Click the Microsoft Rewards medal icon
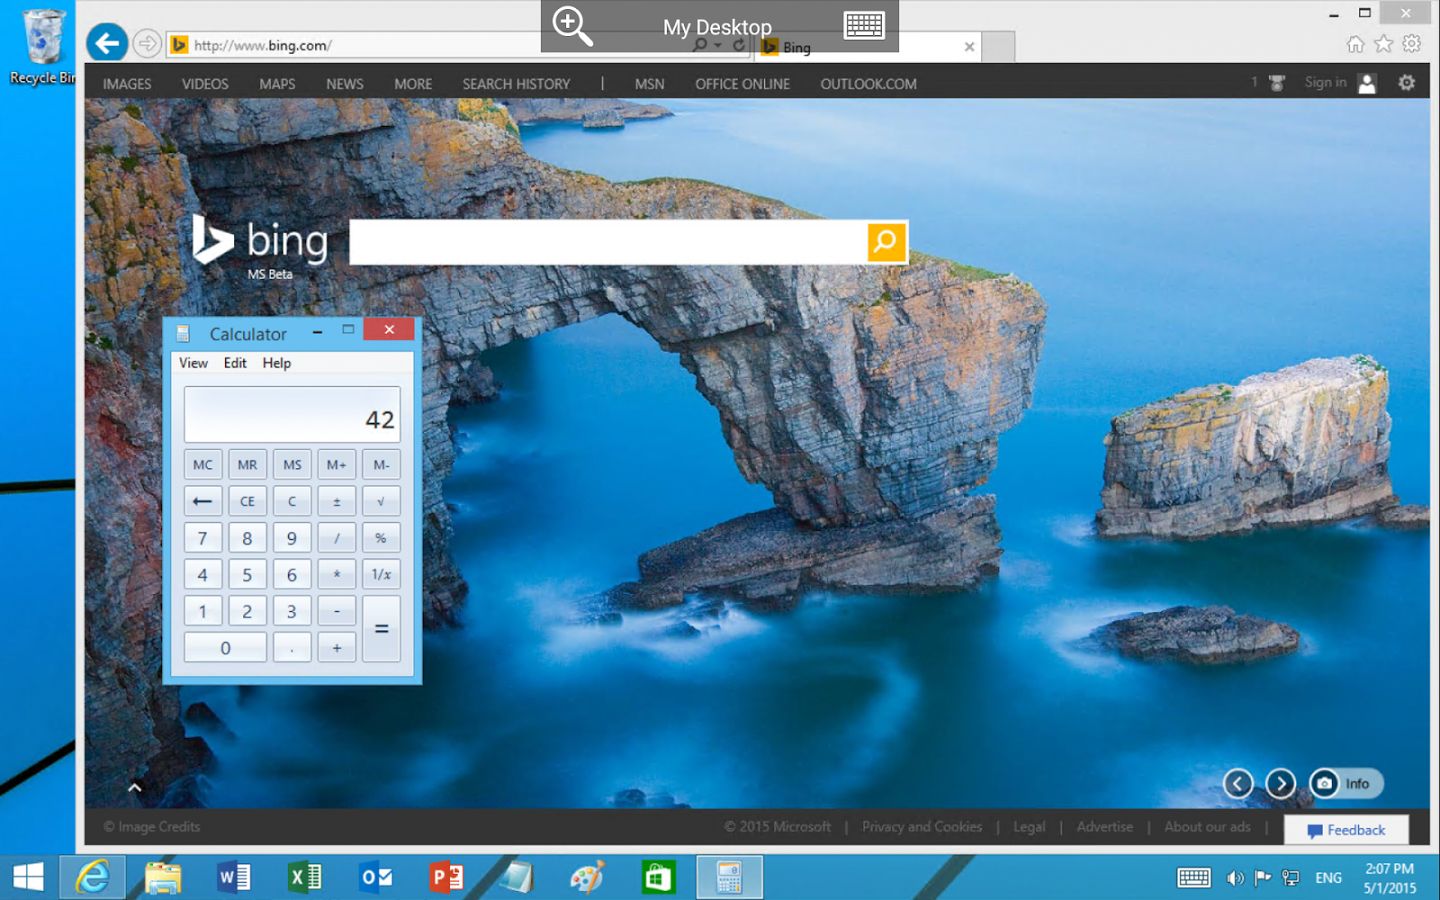Screen dimensions: 1440x900 click(x=1276, y=83)
